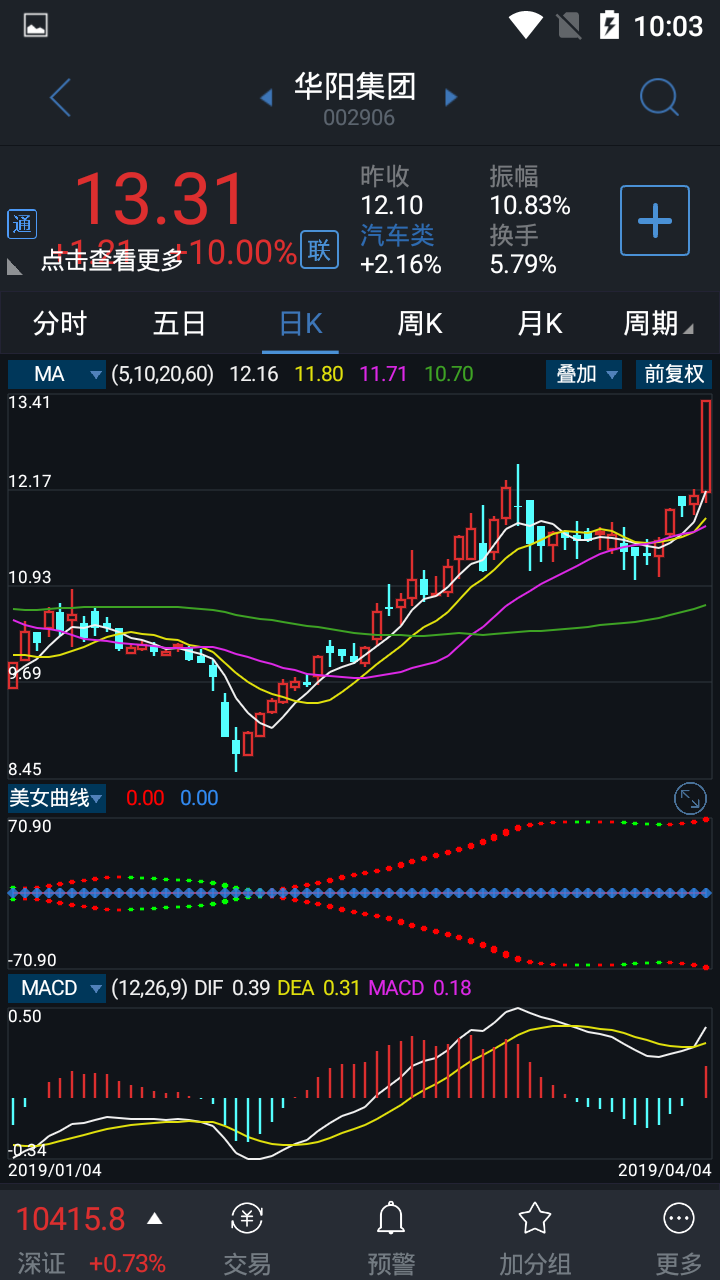
Task: Open screenshot notification in status bar
Action: click(36, 25)
